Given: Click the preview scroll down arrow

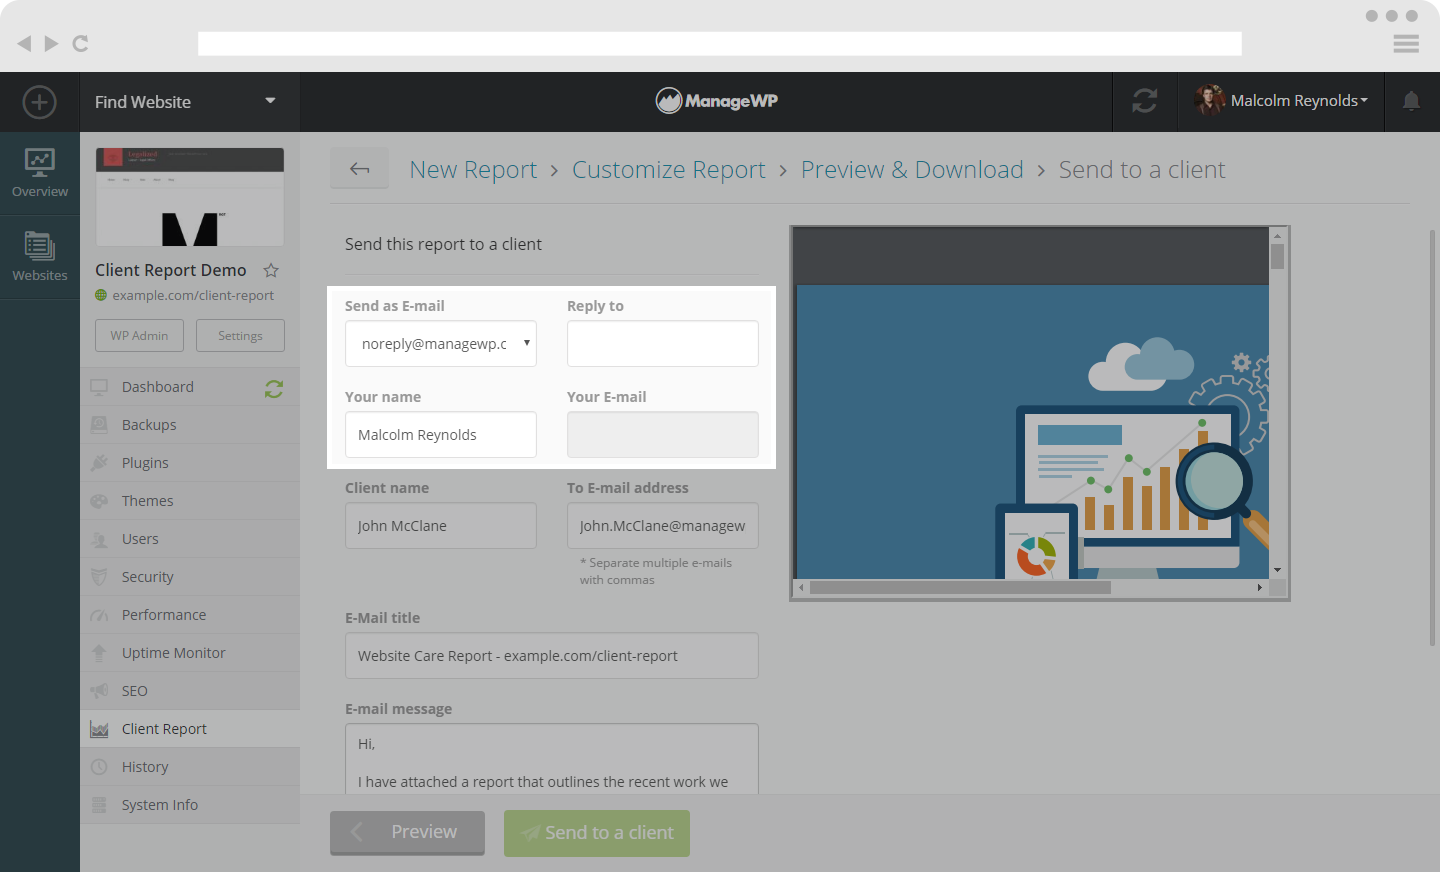Looking at the screenshot, I should (x=1277, y=570).
